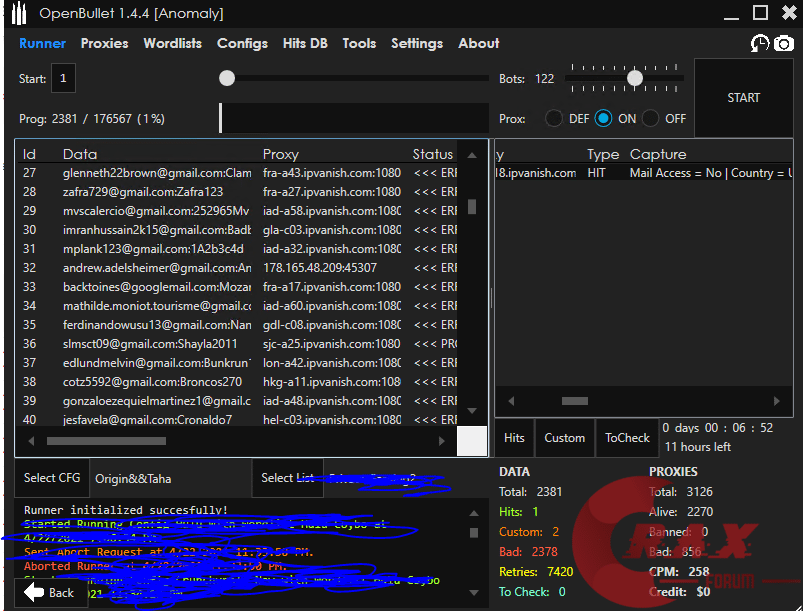Click the hits panel's scroll-left arrow
The height and width of the screenshot is (611, 803).
coord(509,401)
